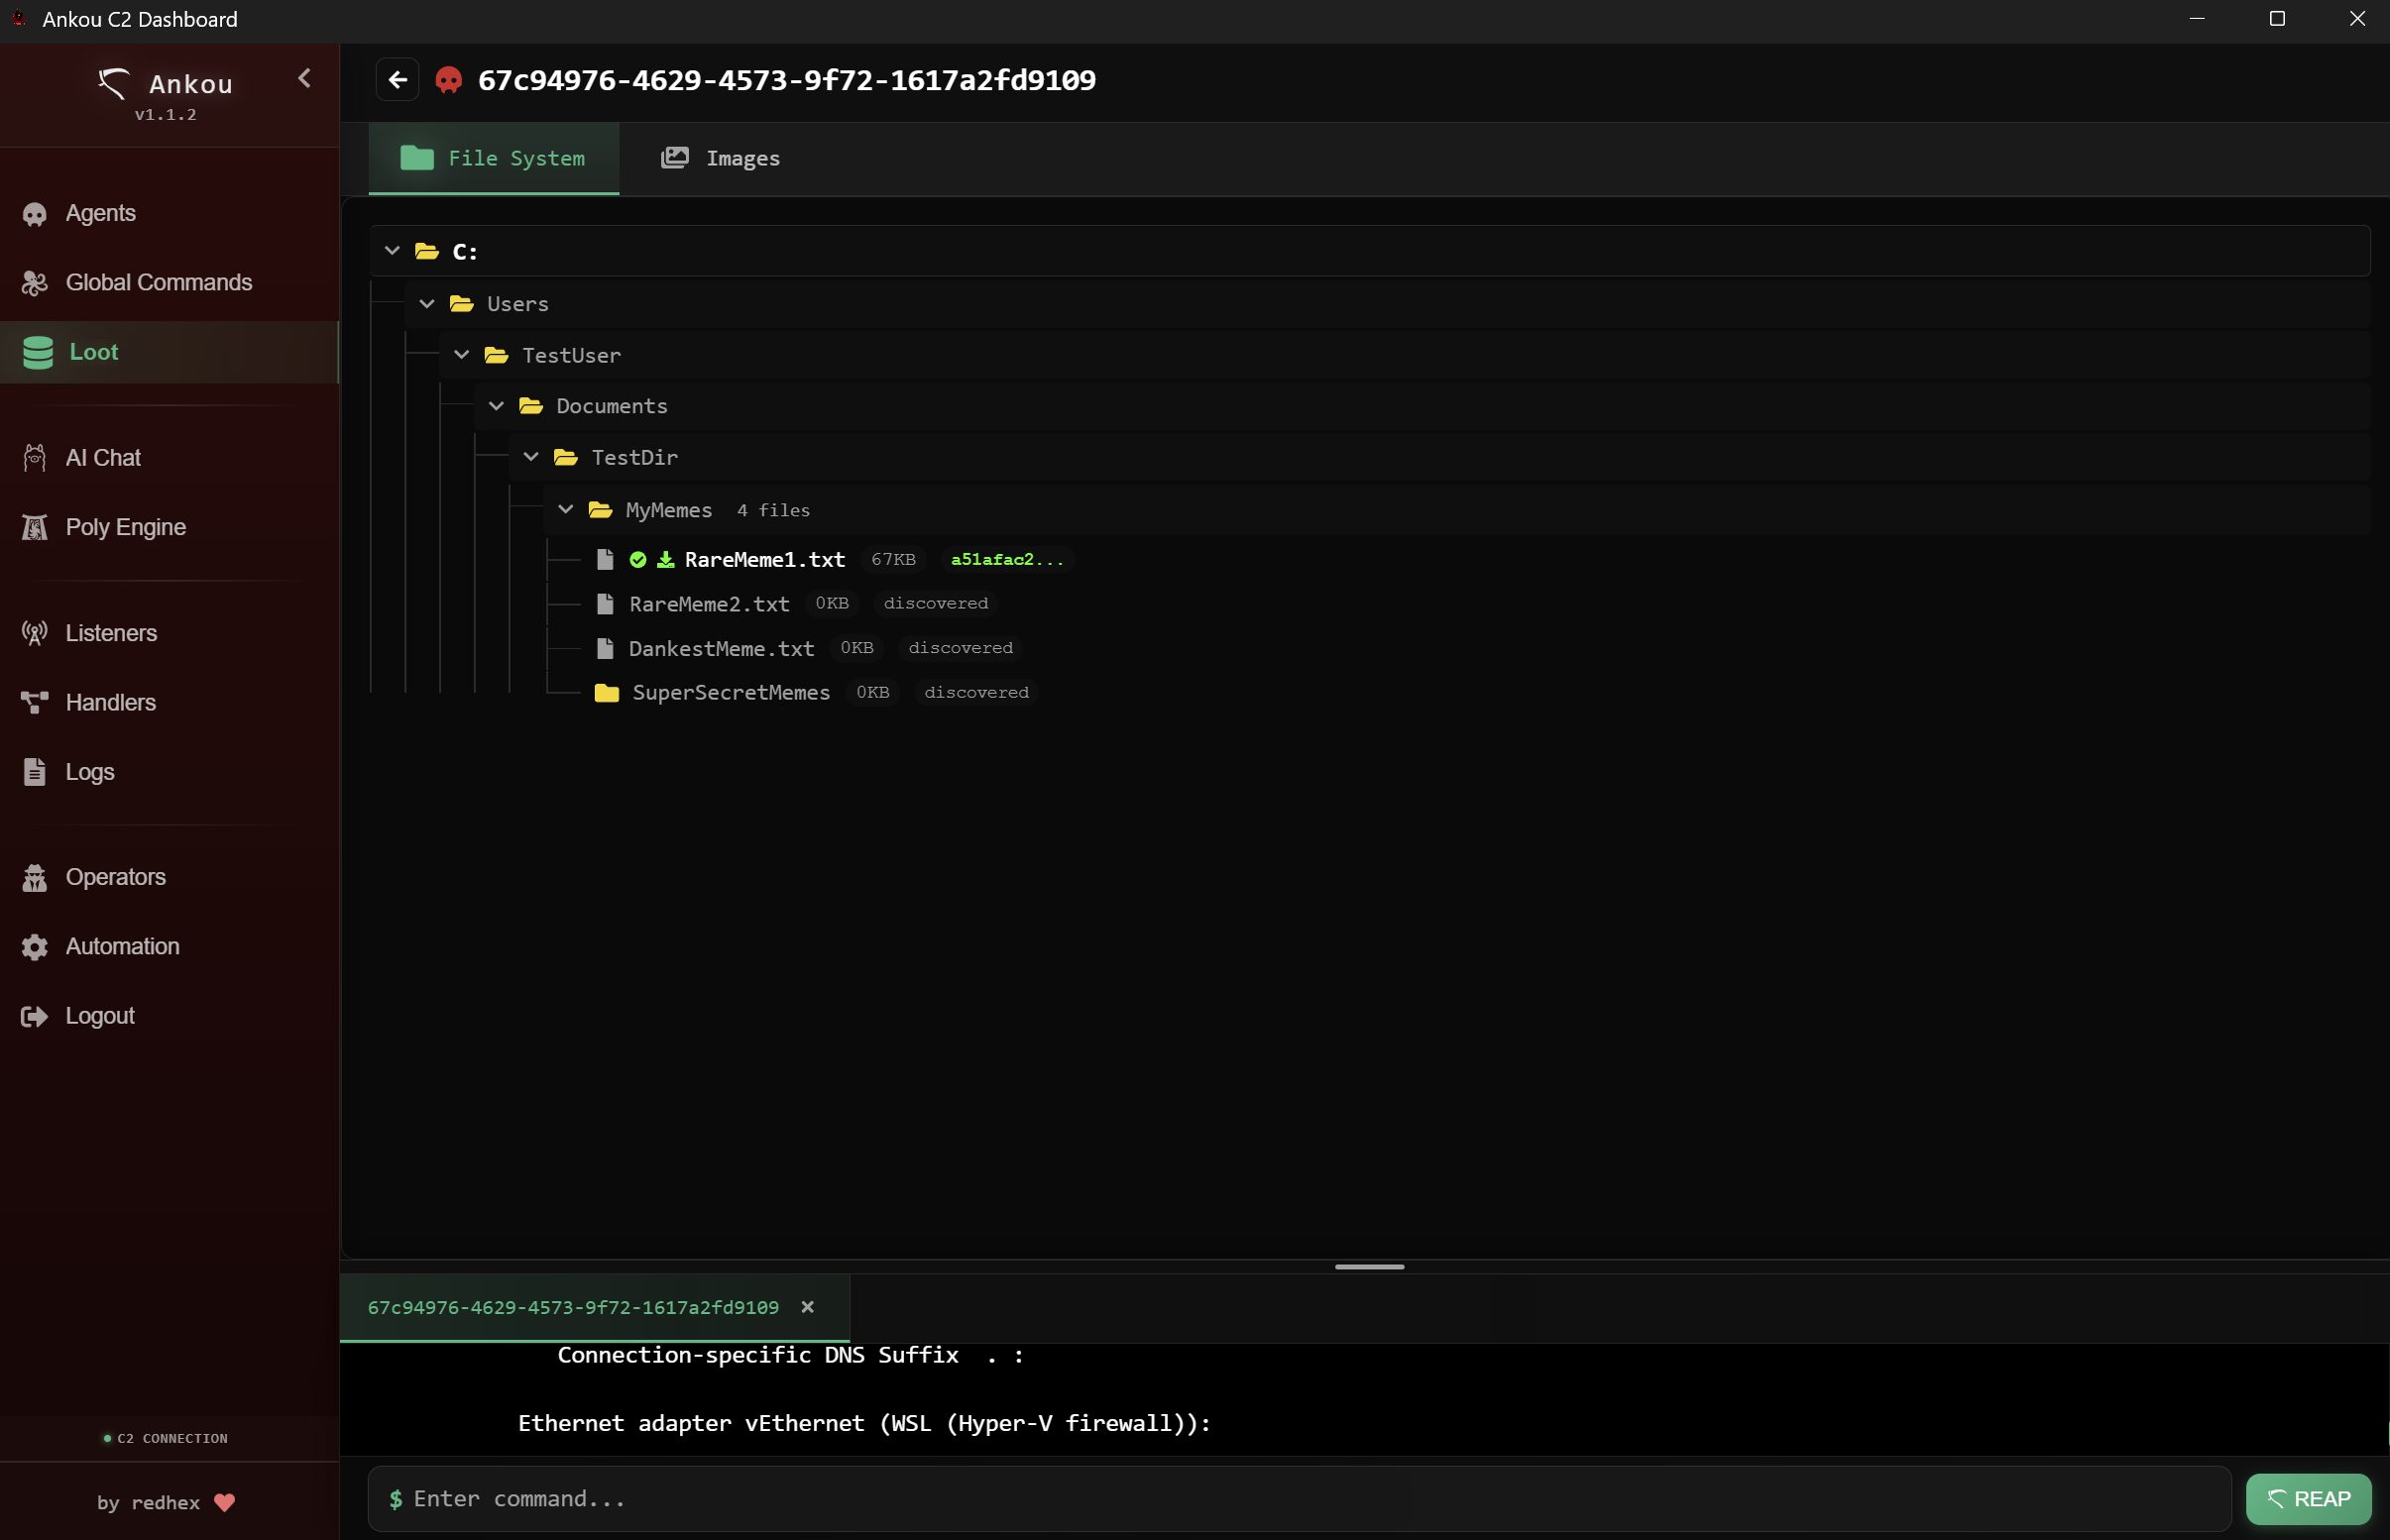Click the green checkmark on RareMeme1.txt
2390x1540 pixels.
639,559
